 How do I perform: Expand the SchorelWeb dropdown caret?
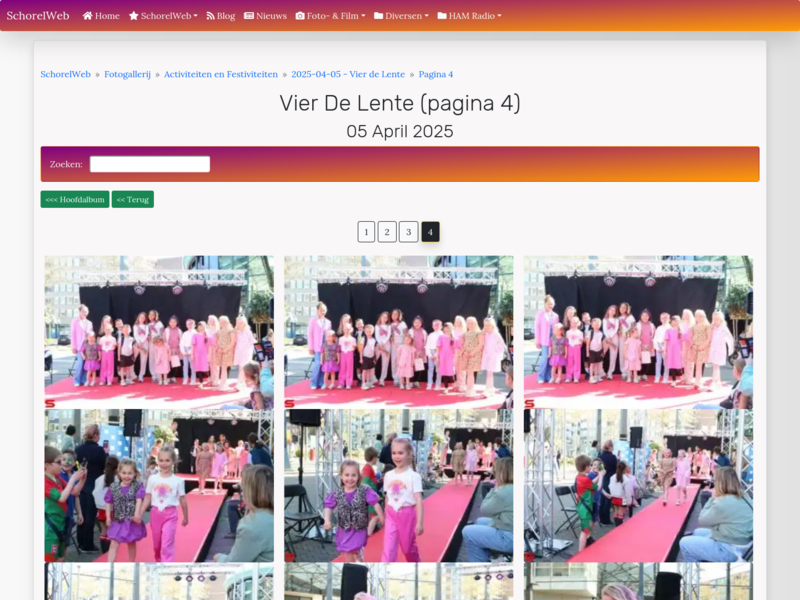pos(195,16)
